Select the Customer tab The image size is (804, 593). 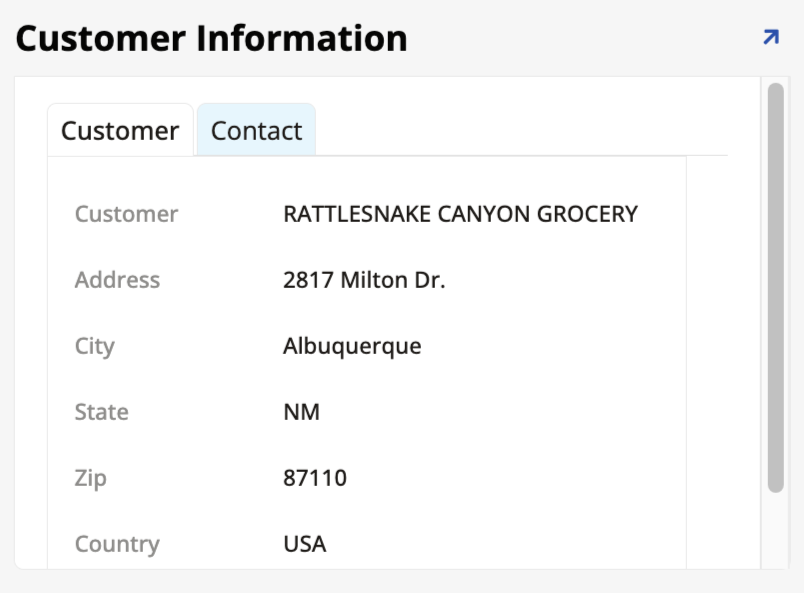point(119,130)
